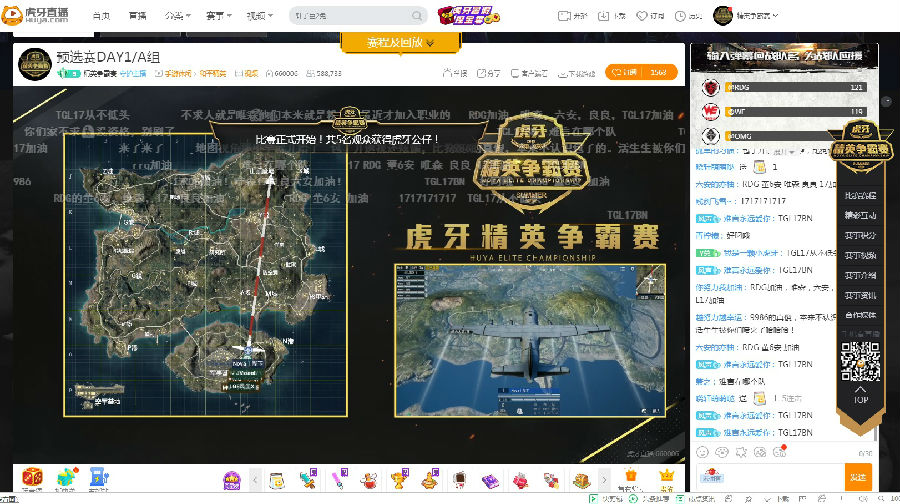
Task: Open 赛事资讯 in side menu
Action: pos(860,296)
